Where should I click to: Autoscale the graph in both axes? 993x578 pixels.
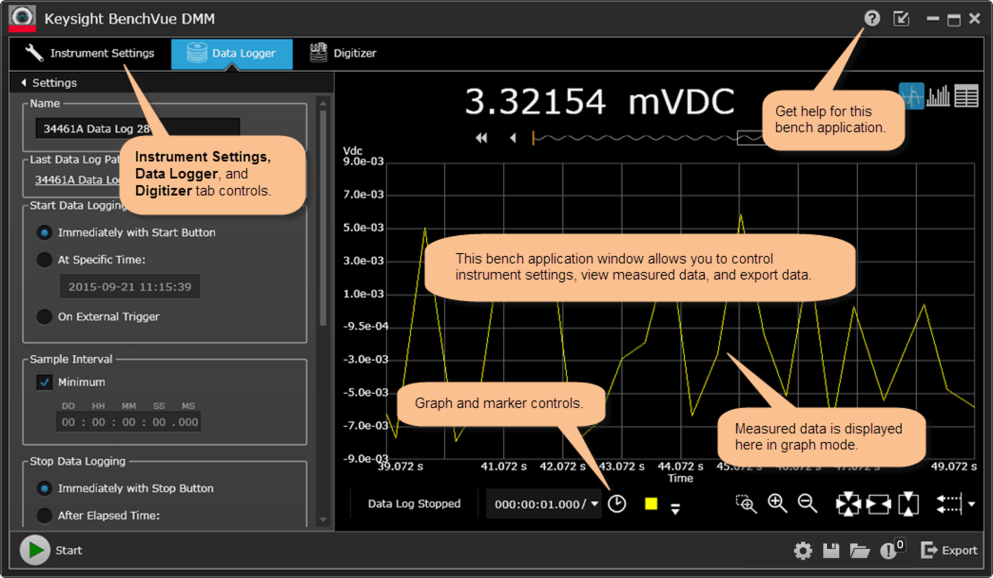(847, 504)
